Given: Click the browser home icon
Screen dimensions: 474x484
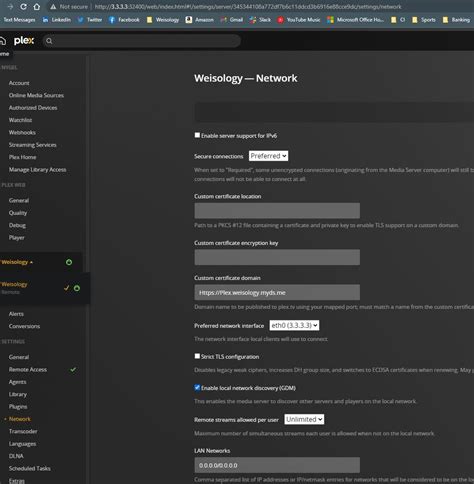Looking at the screenshot, I should [x=37, y=7].
